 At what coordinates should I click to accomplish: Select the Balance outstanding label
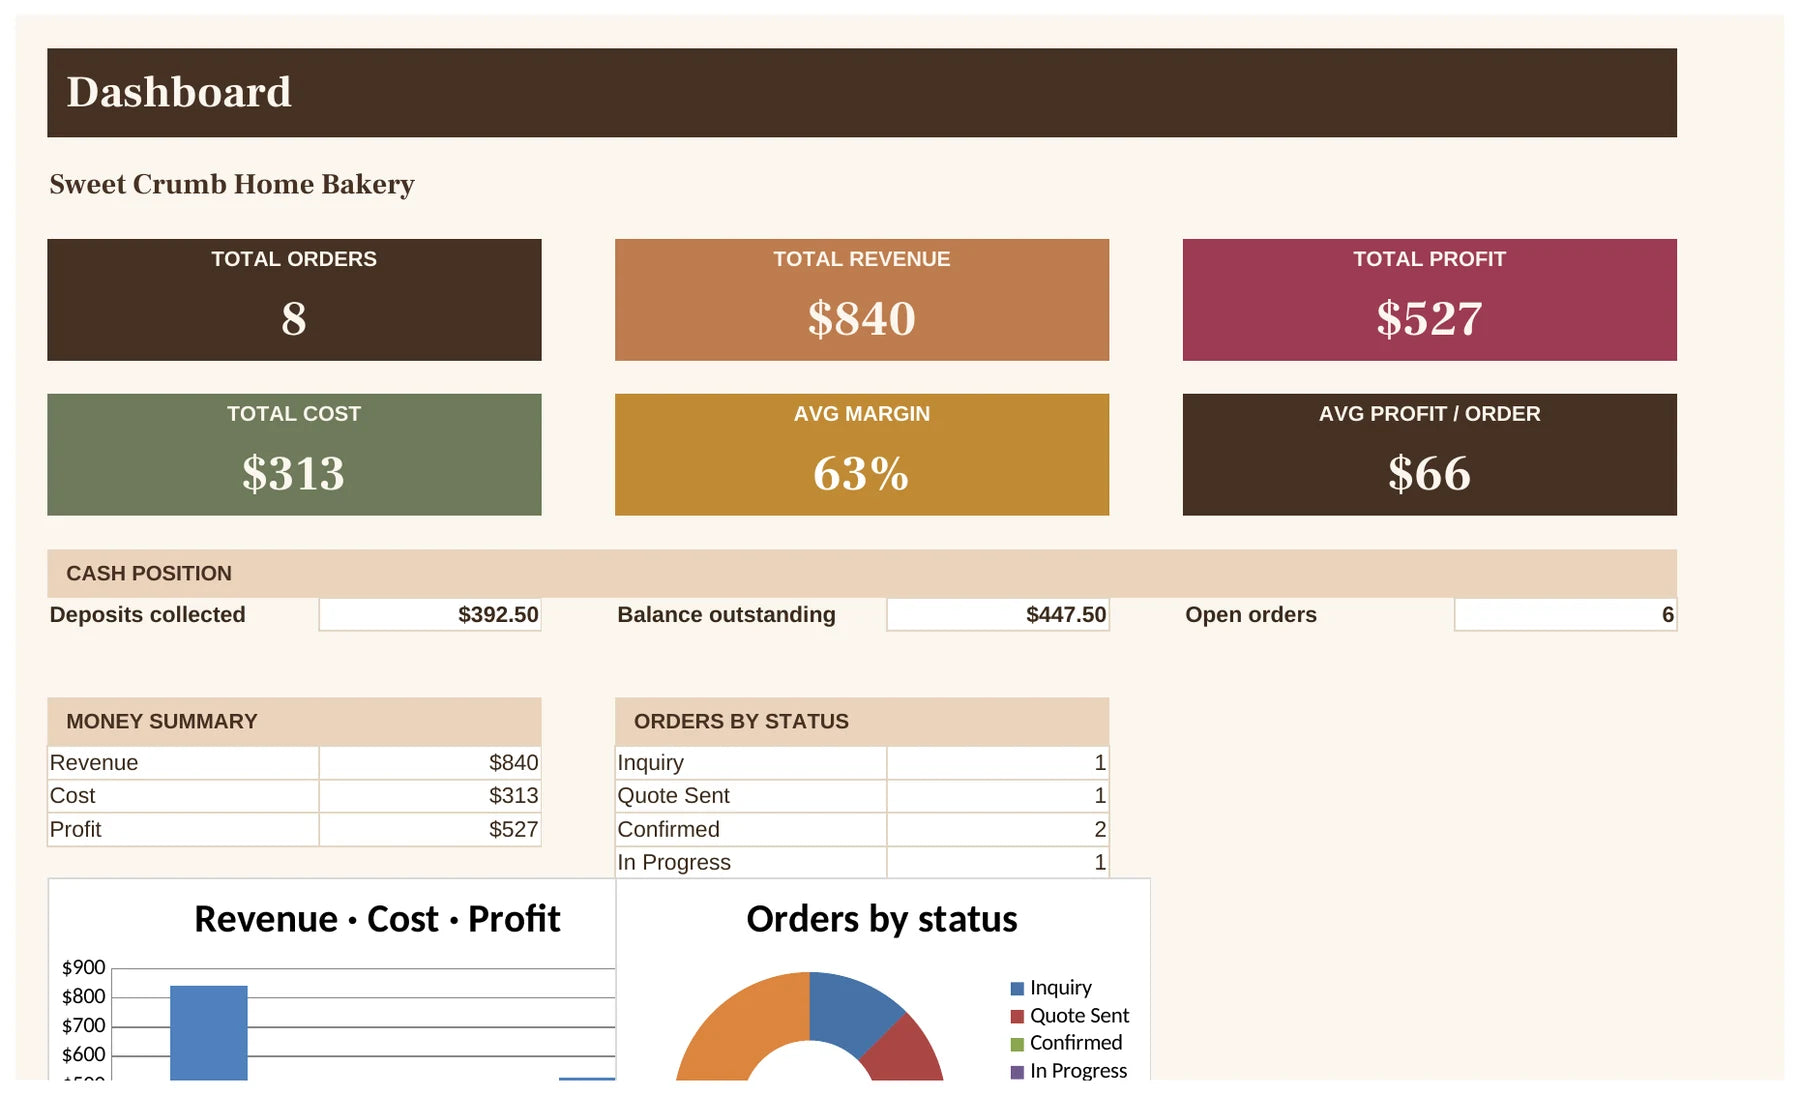726,614
